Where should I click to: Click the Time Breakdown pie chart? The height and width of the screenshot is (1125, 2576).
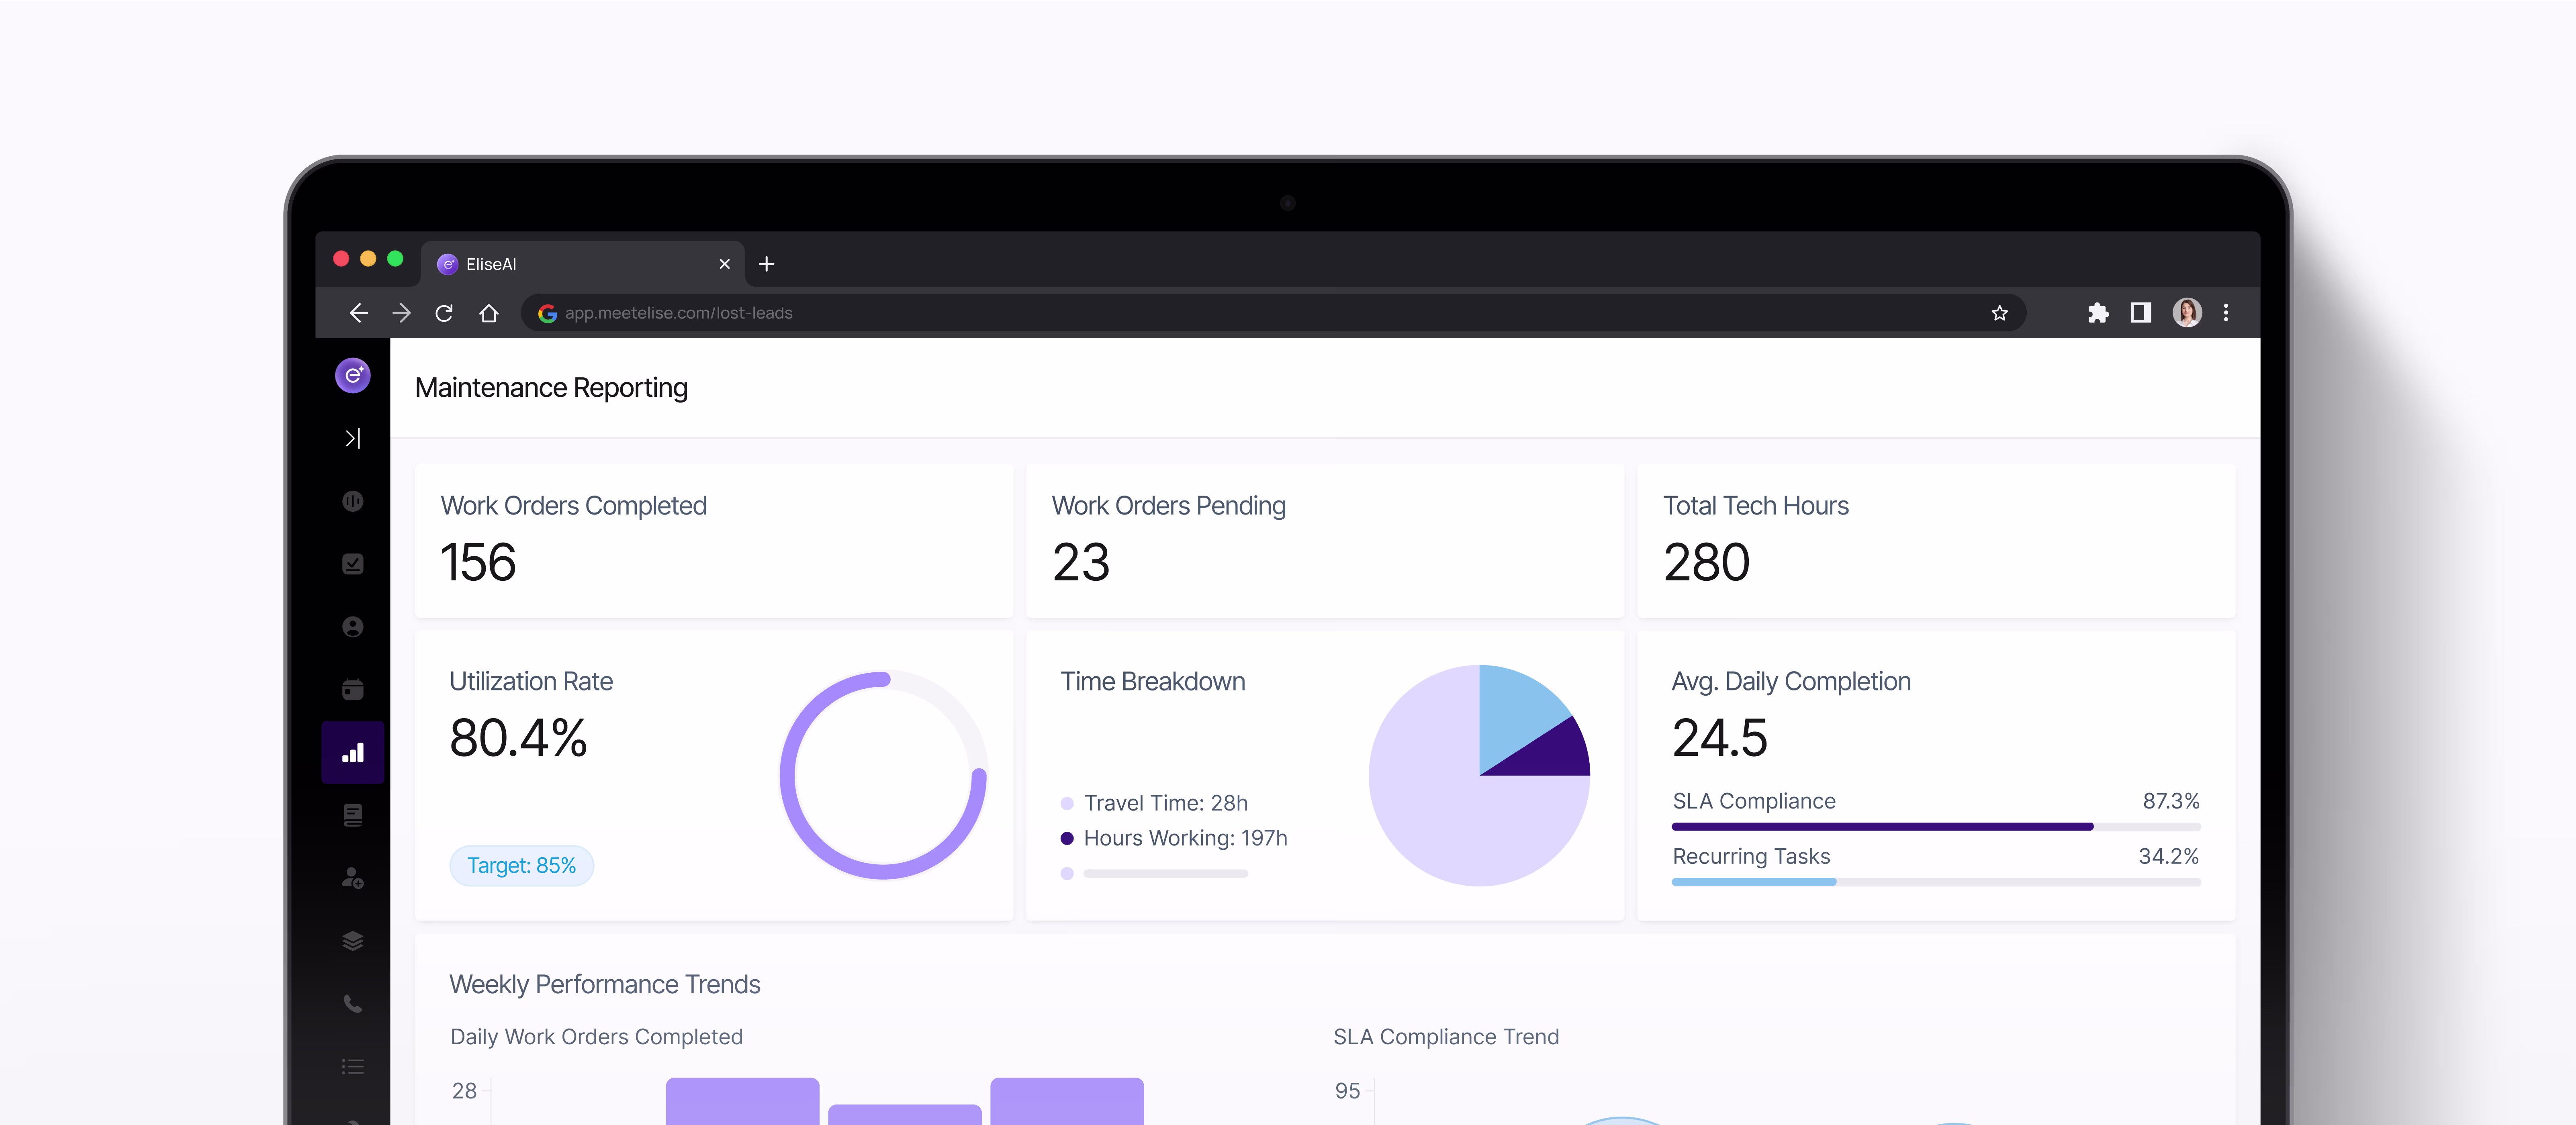pyautogui.click(x=1479, y=775)
